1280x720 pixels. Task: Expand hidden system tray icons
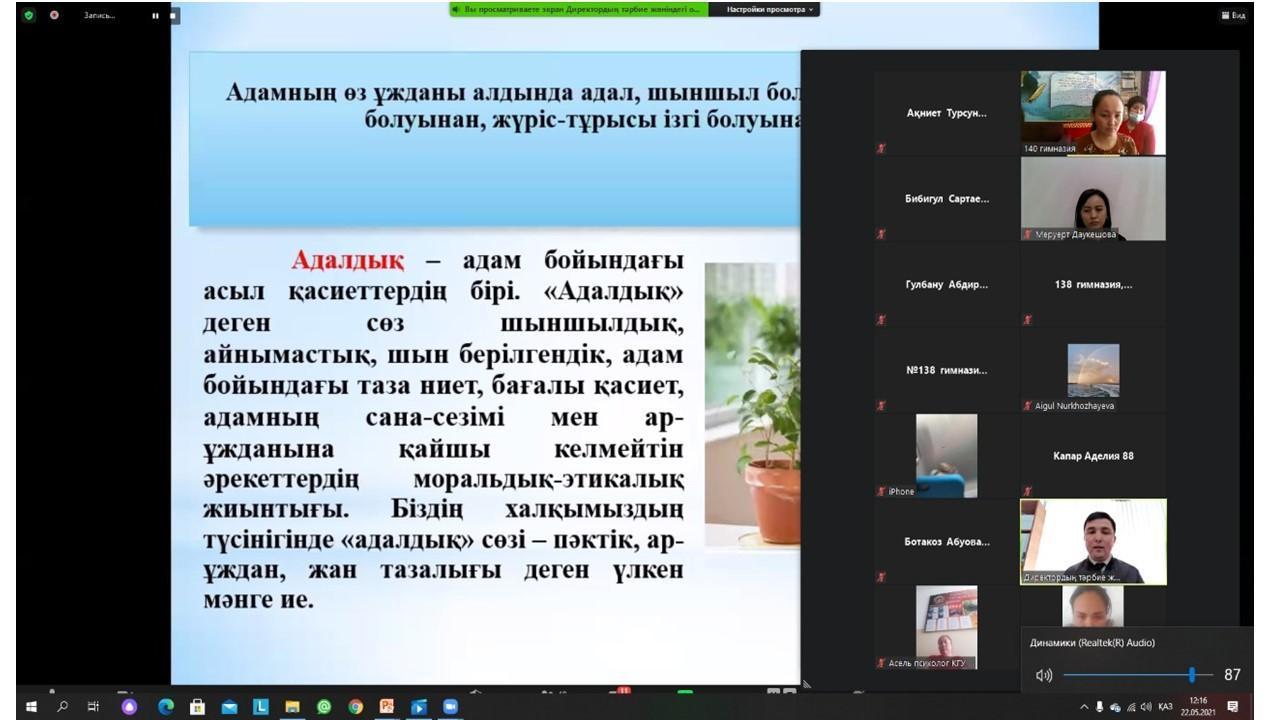point(1084,707)
